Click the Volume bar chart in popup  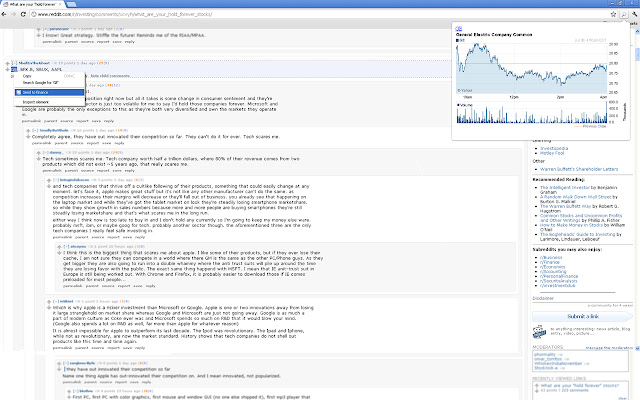coord(531,113)
